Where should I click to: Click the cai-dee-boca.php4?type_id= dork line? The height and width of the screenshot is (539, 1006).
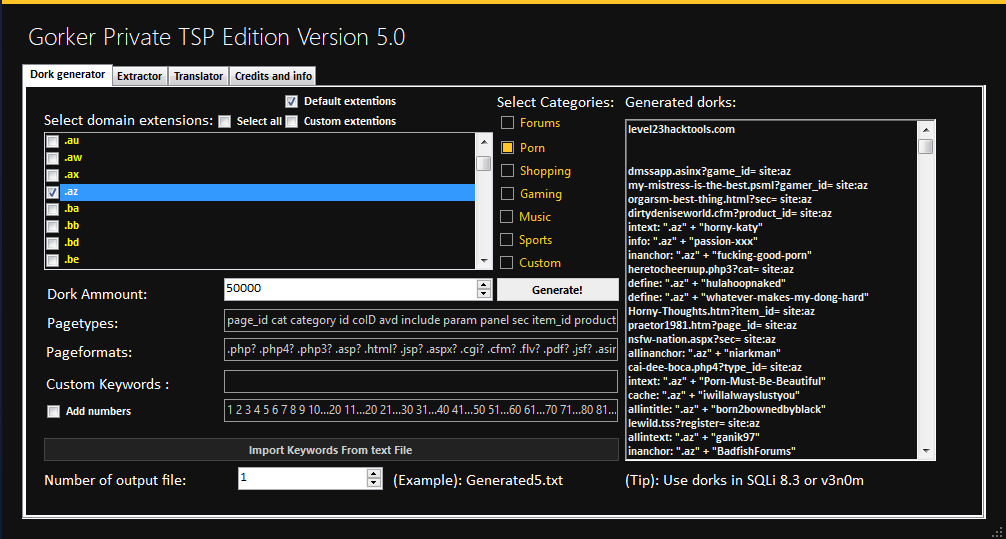point(715,368)
